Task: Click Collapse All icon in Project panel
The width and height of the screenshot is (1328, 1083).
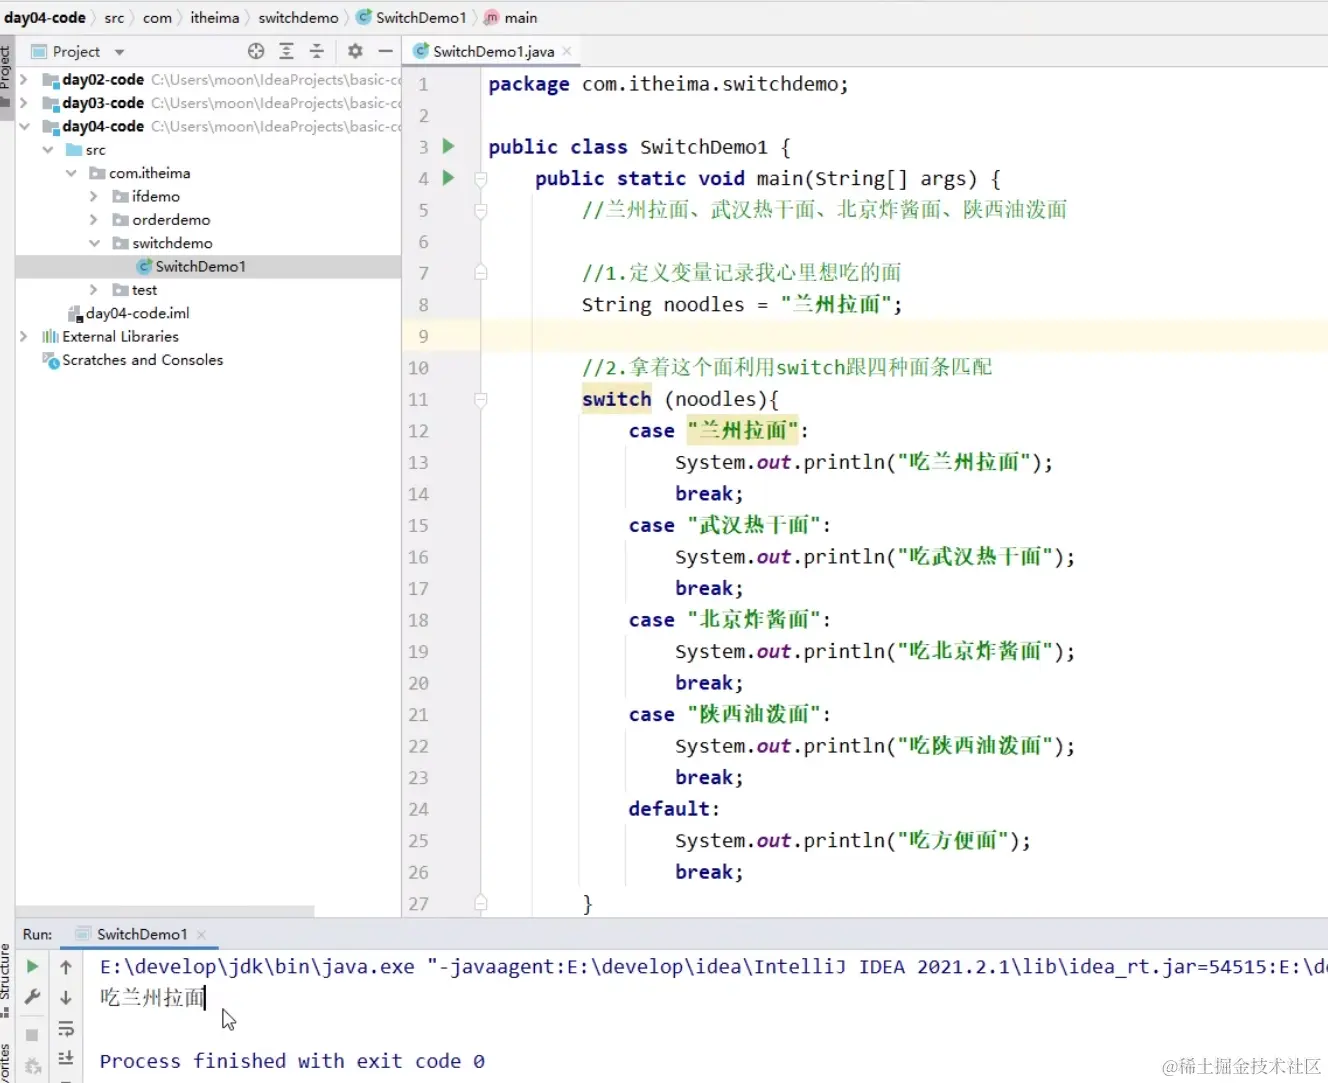Action: tap(317, 51)
